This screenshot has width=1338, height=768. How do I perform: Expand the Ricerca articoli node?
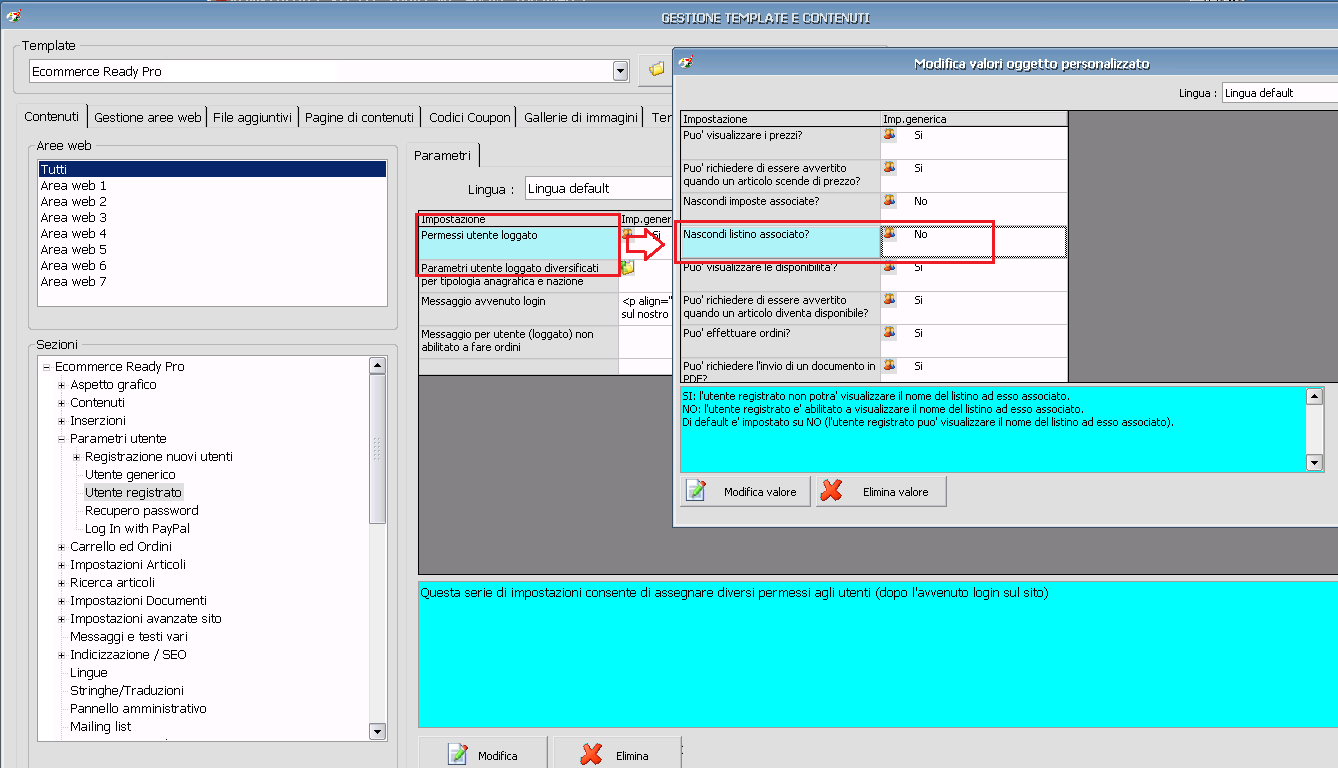click(x=61, y=583)
